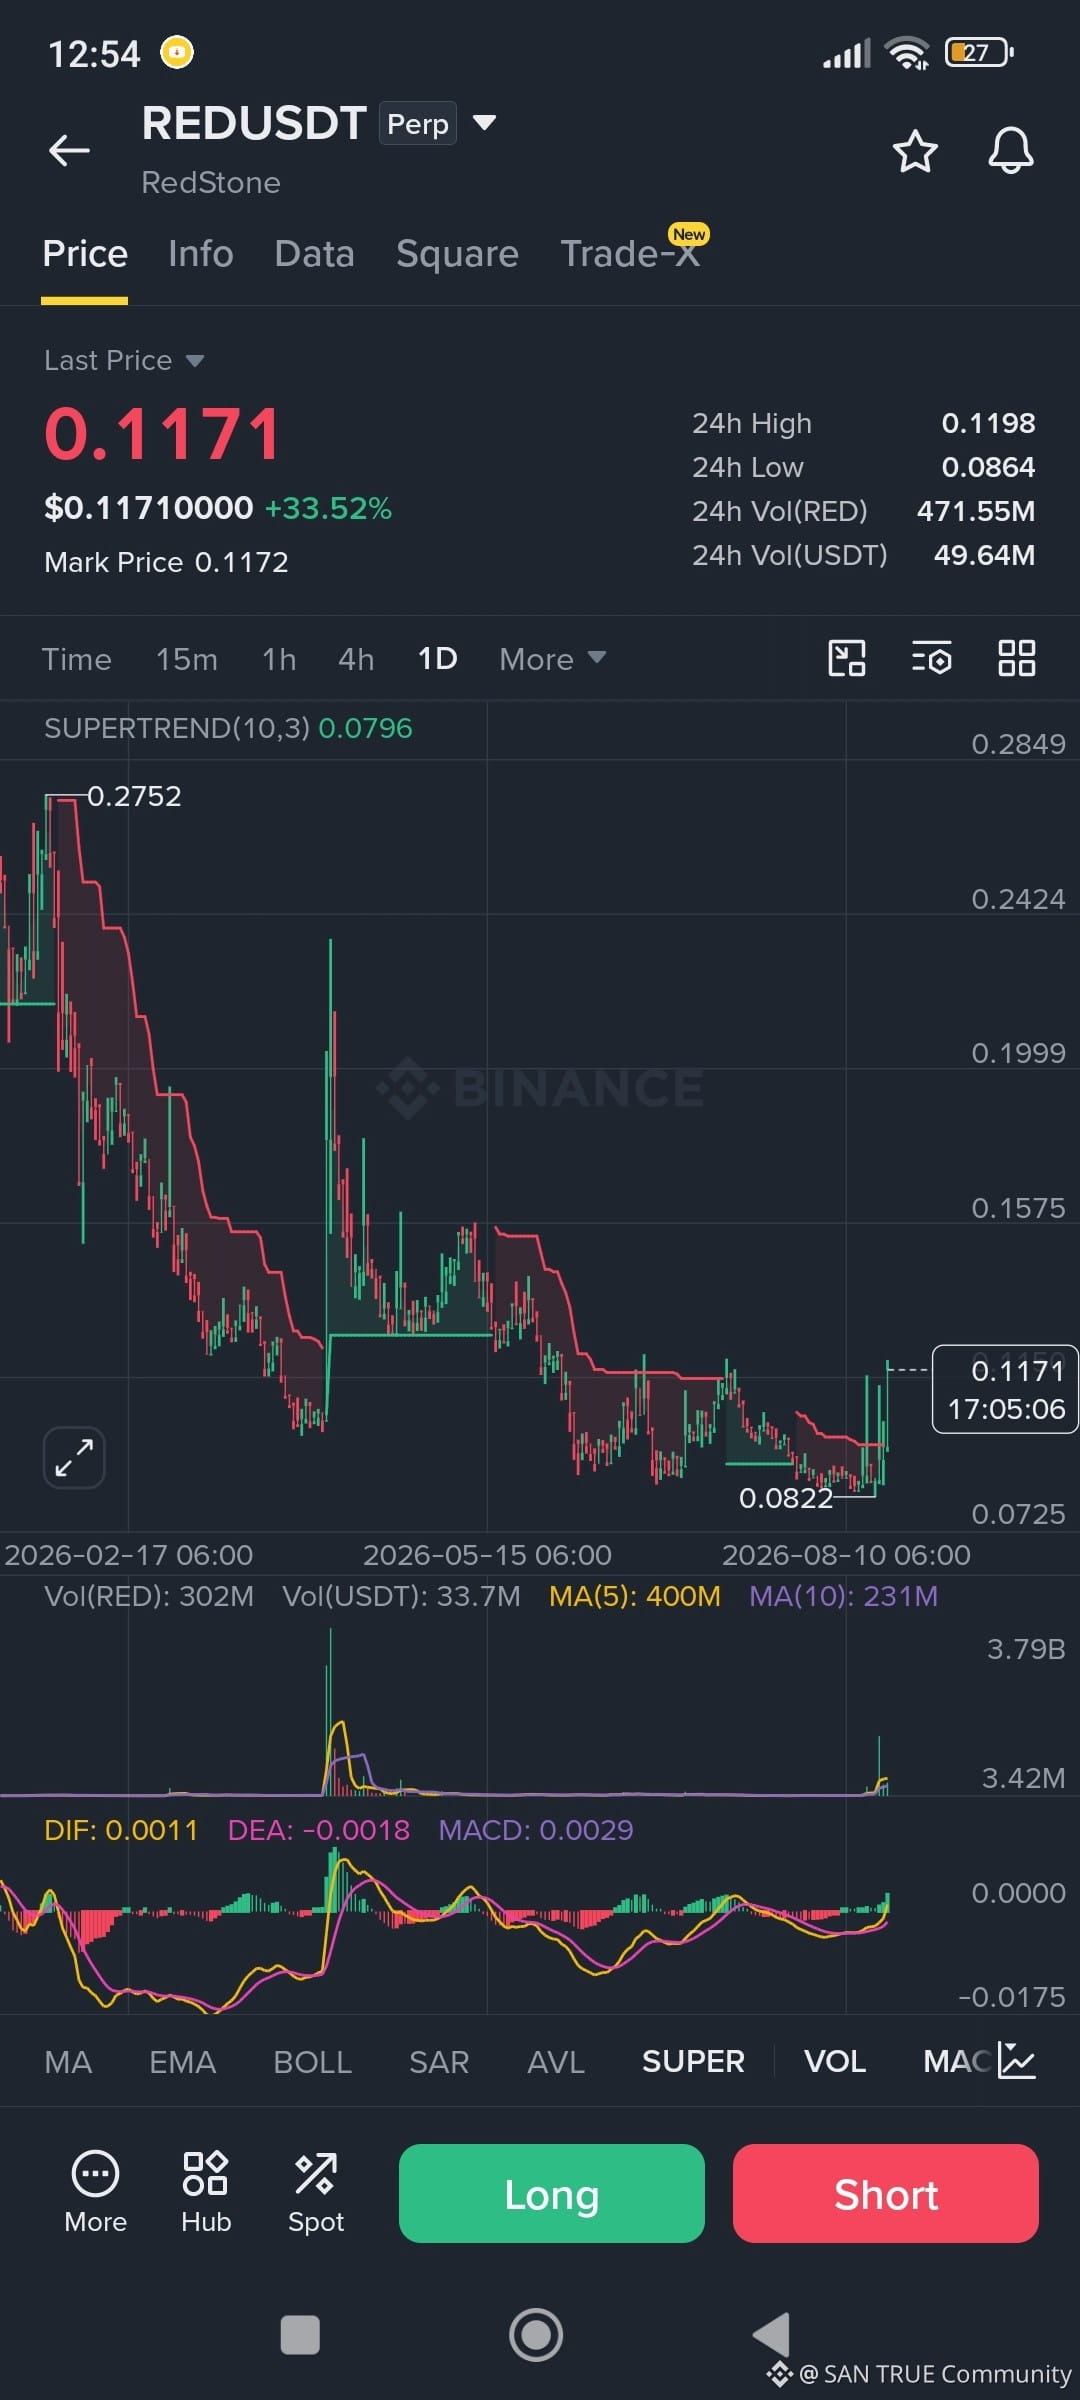
Task: Tap the MA(5): 400M volume label
Action: (635, 1596)
